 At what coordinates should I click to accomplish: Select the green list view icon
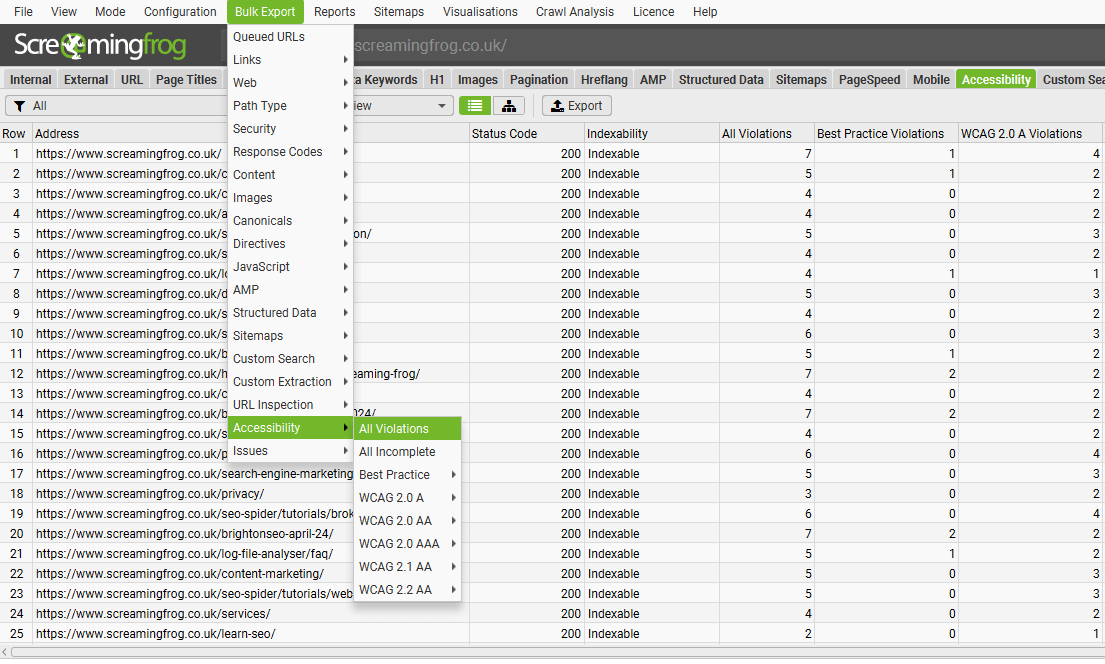474,105
